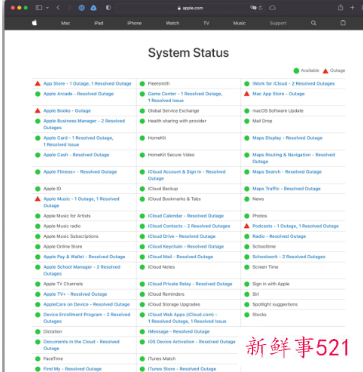Screen dimensions: 363x372
Task: Click the privacy shield icon
Action: [108, 8]
